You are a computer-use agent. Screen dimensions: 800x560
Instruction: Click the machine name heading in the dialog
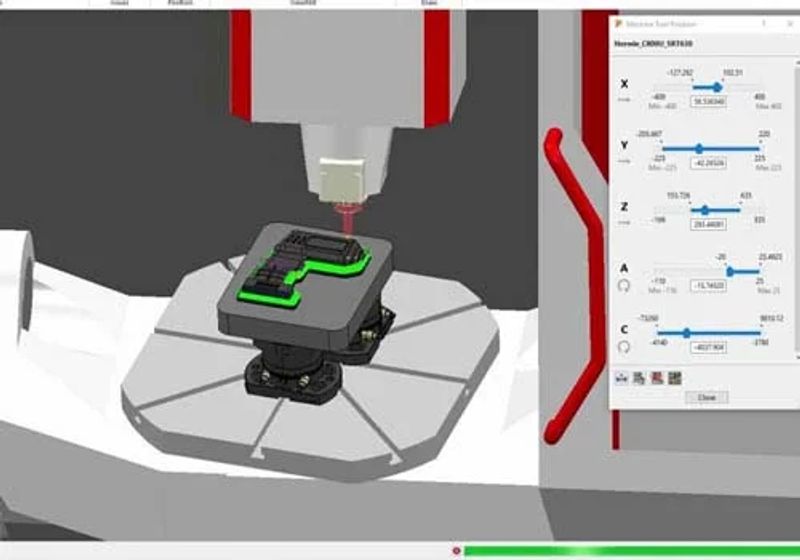(x=653, y=44)
